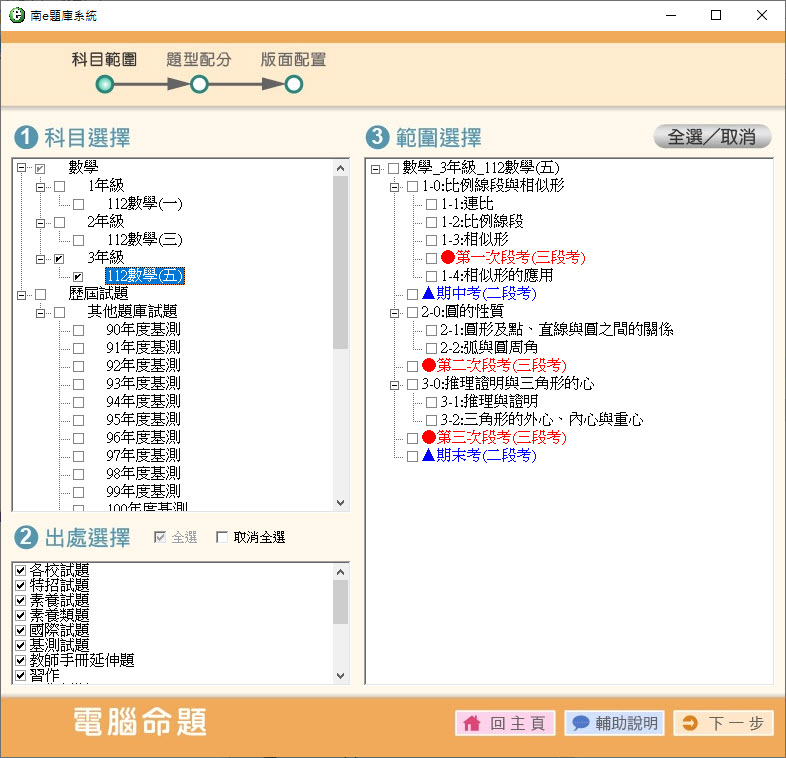Enable the 取消全選 checkbox

click(222, 538)
